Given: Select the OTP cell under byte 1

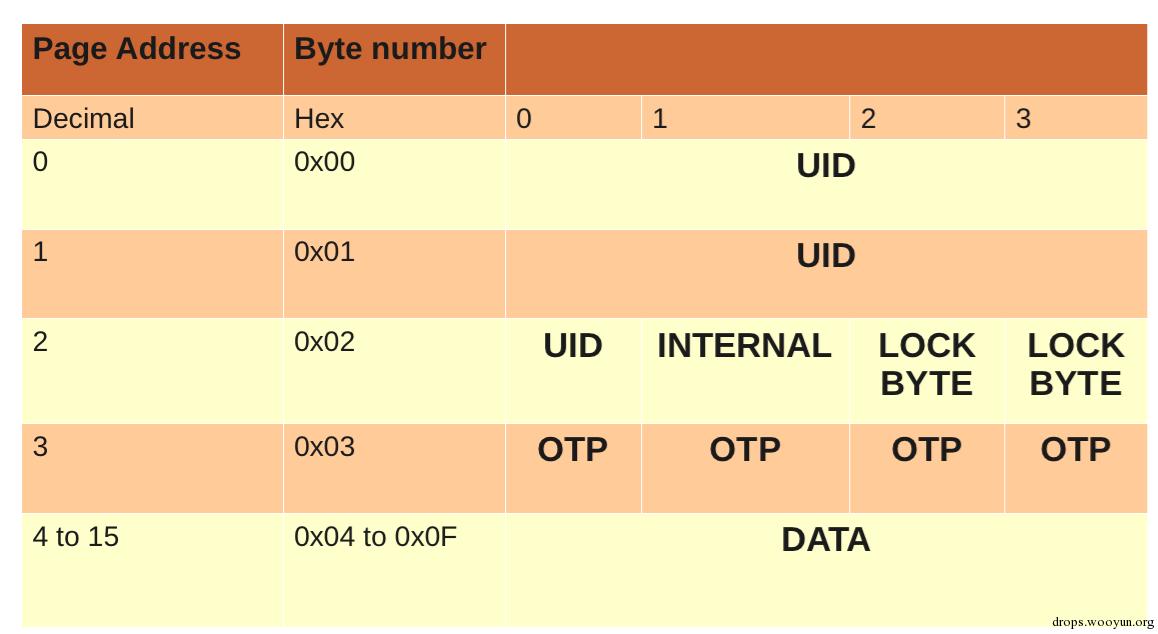Looking at the screenshot, I should pos(745,450).
